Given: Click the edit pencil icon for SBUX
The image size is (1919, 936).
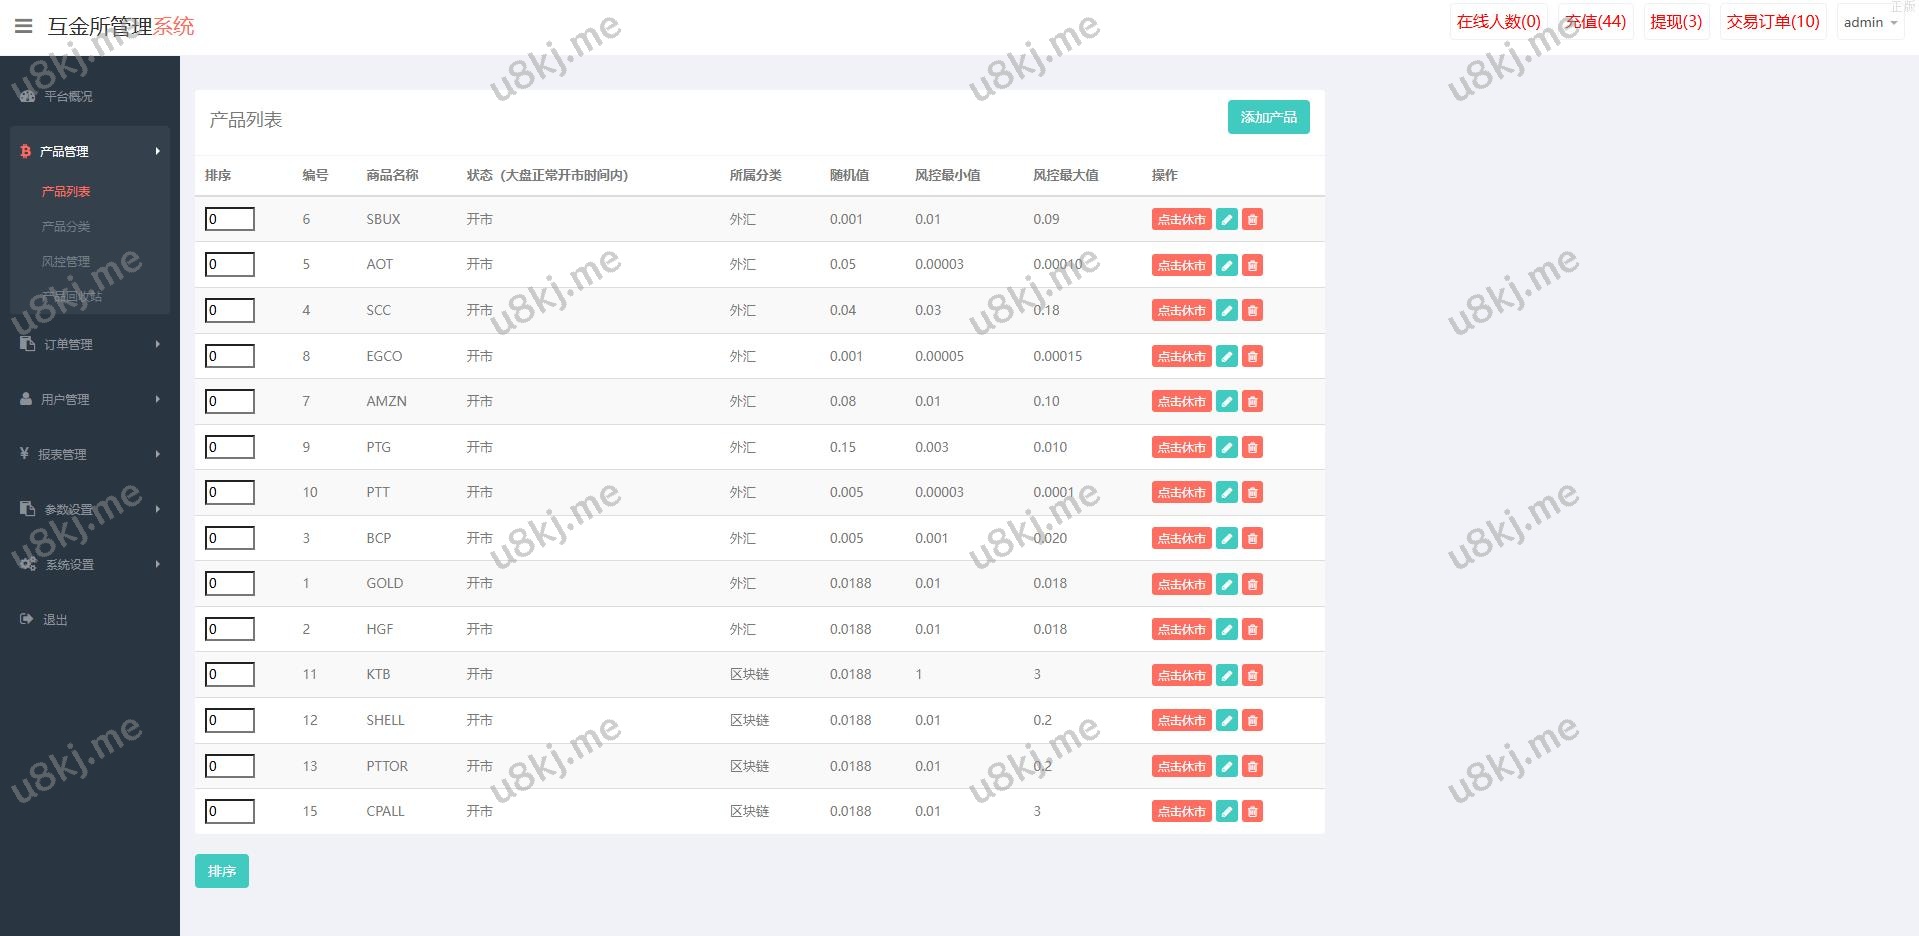Looking at the screenshot, I should [1226, 220].
